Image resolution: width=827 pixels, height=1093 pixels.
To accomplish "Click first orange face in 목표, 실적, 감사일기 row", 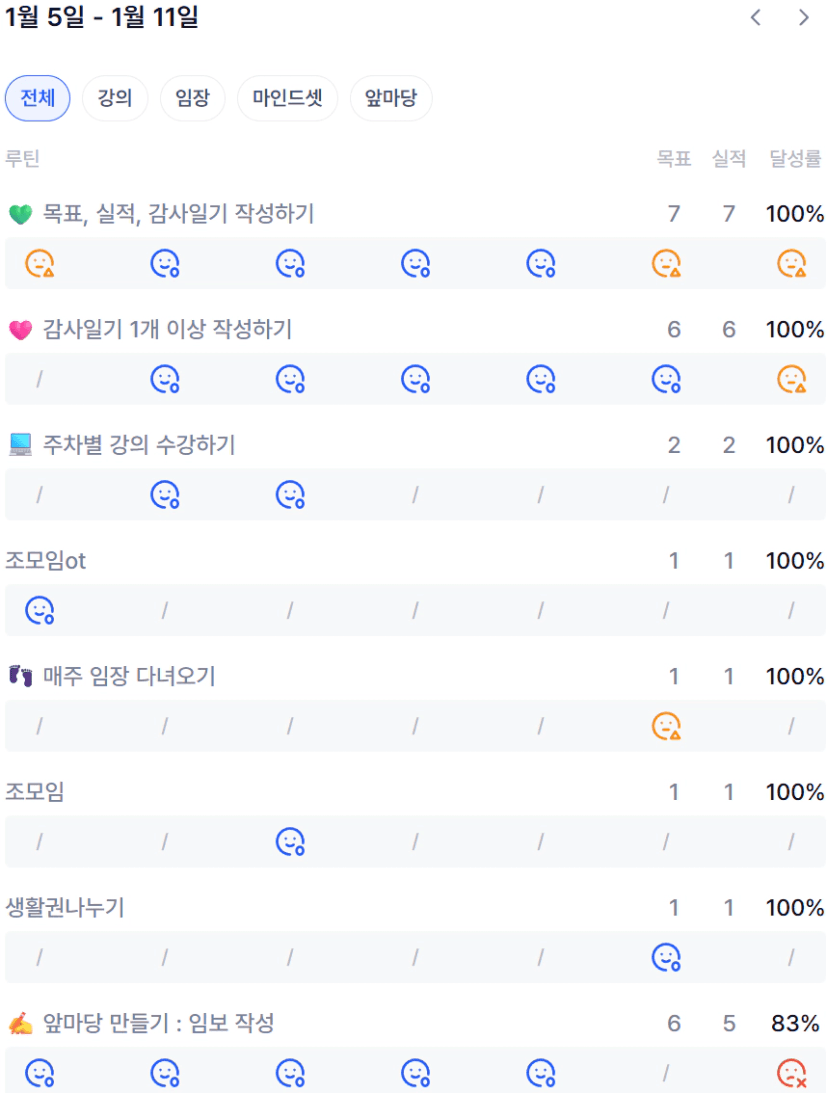I will click(40, 264).
